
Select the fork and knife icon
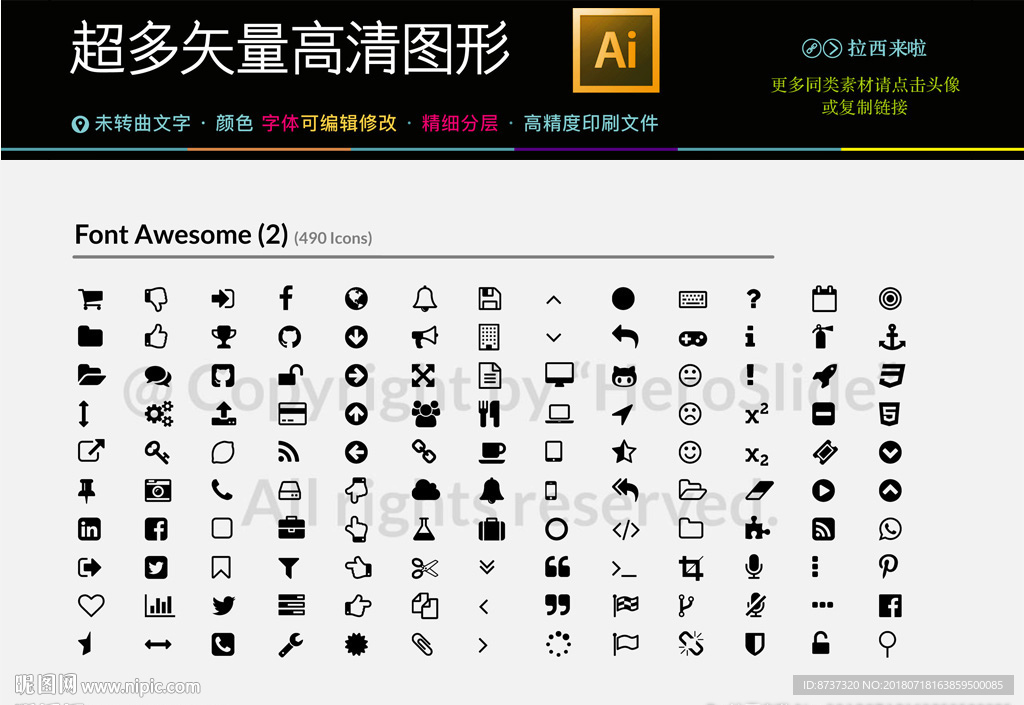pos(490,414)
